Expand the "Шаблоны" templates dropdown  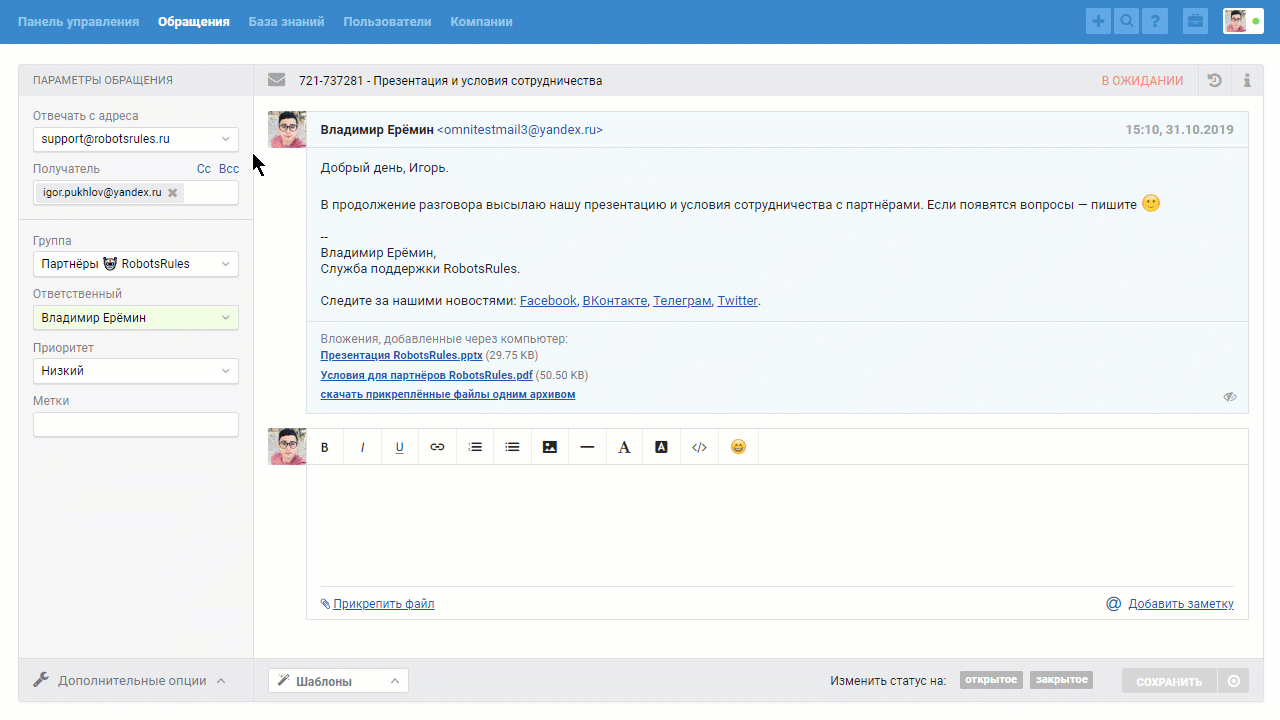[x=338, y=681]
